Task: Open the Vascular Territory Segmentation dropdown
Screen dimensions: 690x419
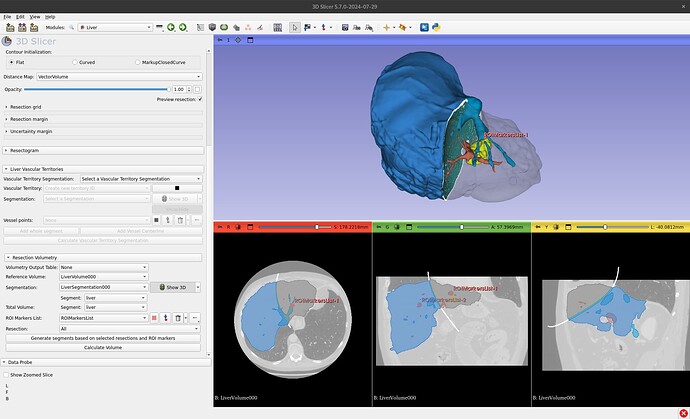Action: coord(141,179)
